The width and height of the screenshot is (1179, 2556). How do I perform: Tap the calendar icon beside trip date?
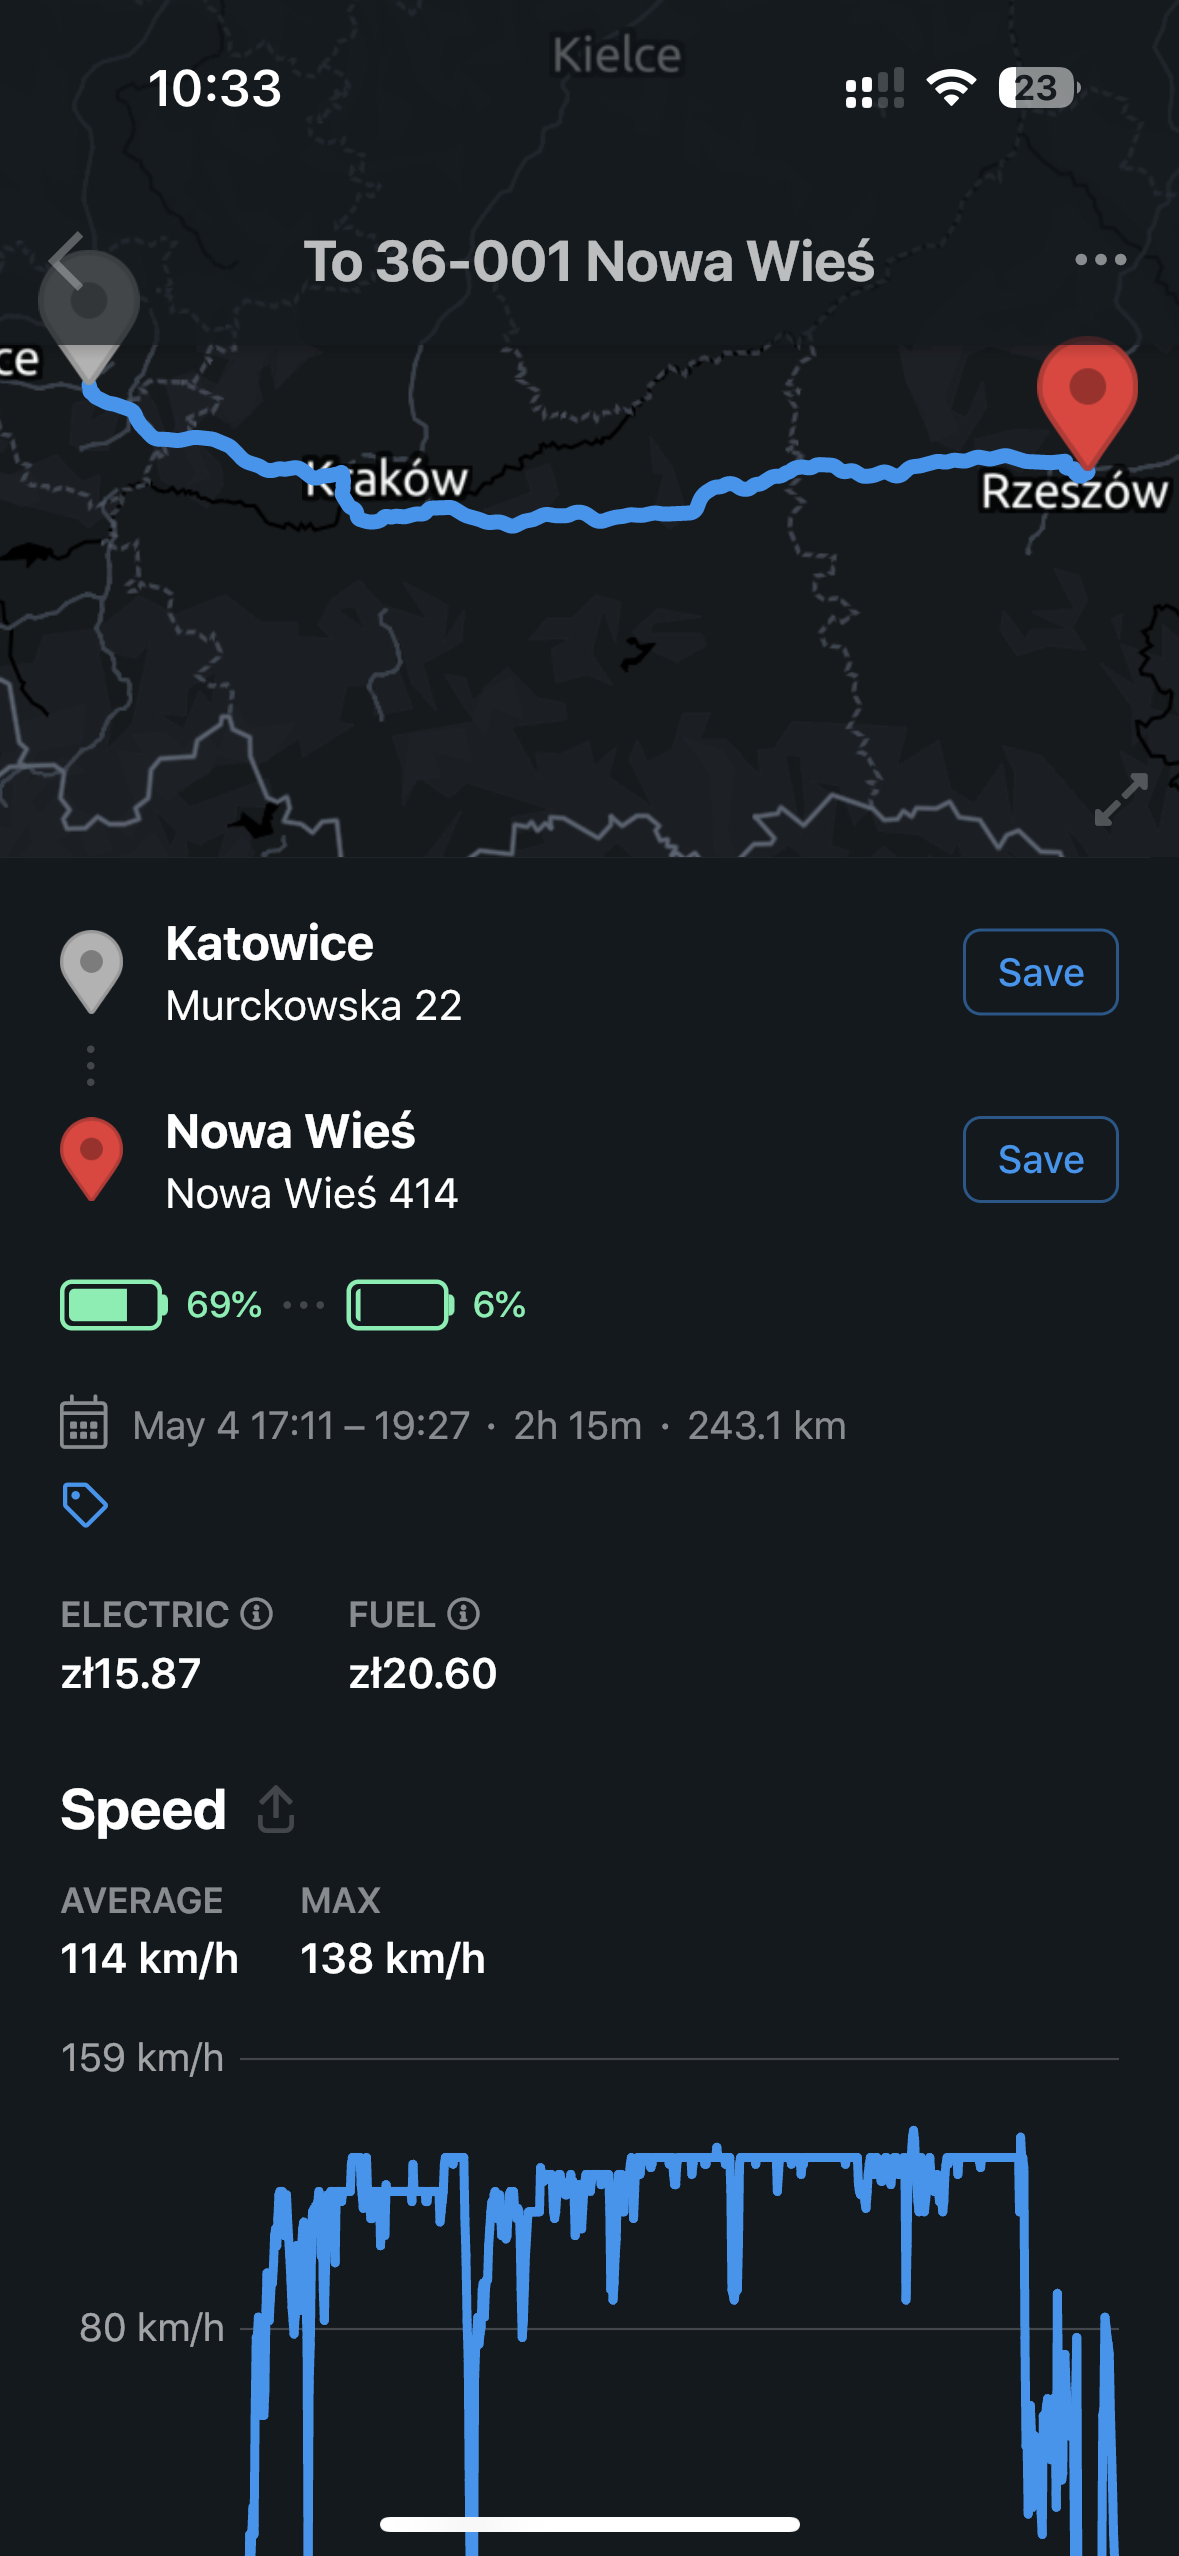pyautogui.click(x=84, y=1423)
